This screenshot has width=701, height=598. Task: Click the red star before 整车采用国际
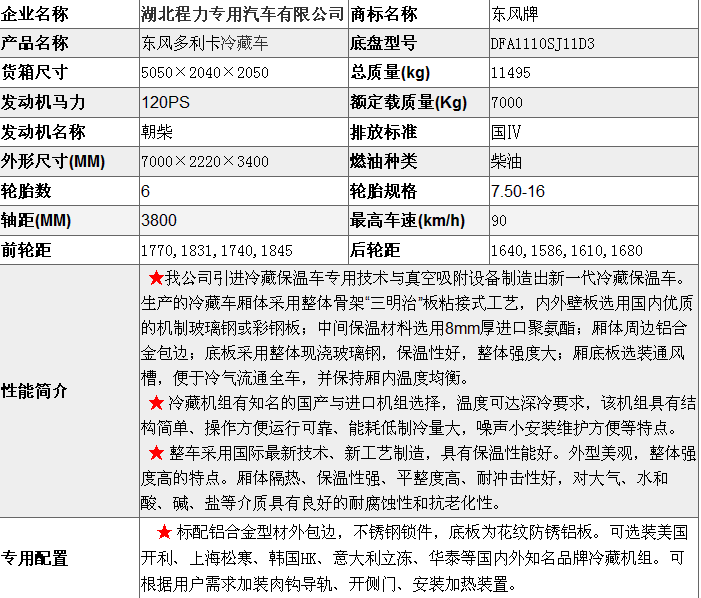[x=156, y=453]
